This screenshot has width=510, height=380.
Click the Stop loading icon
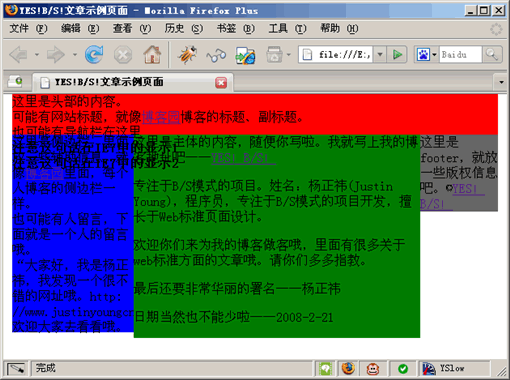tap(123, 55)
